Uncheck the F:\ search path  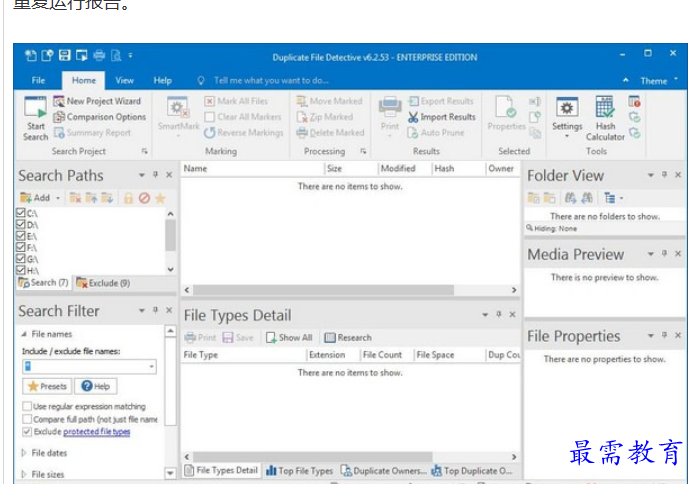(x=20, y=247)
